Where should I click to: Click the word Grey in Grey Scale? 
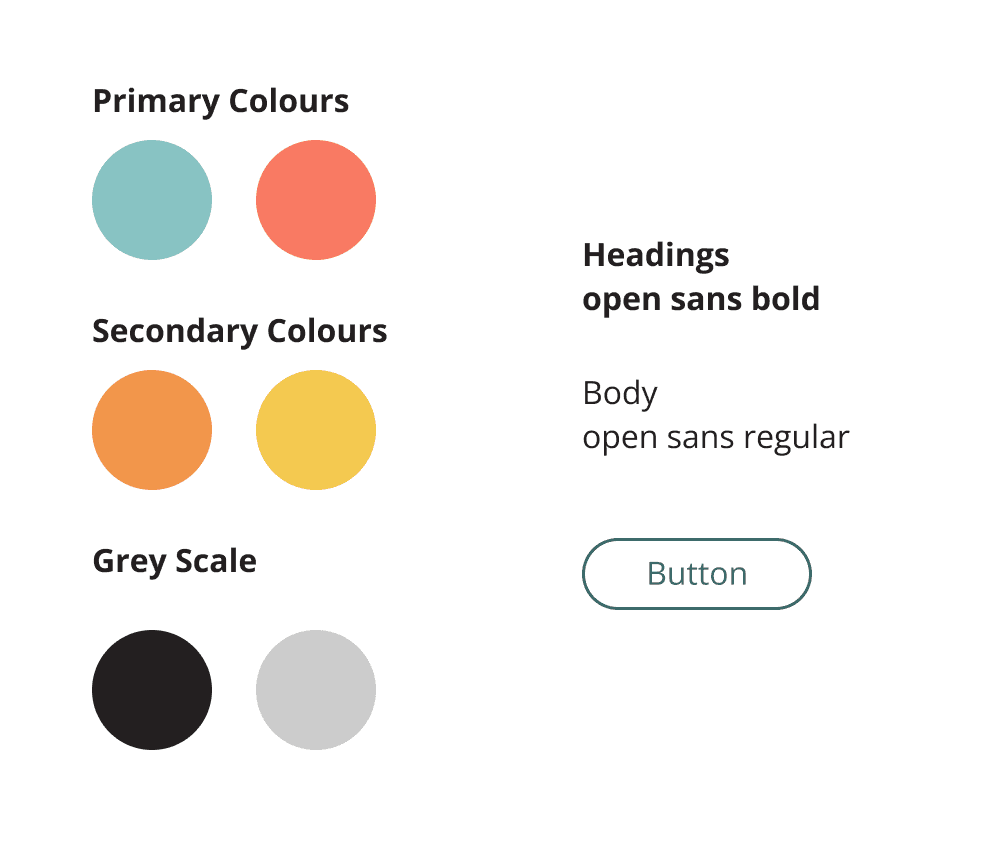[129, 562]
